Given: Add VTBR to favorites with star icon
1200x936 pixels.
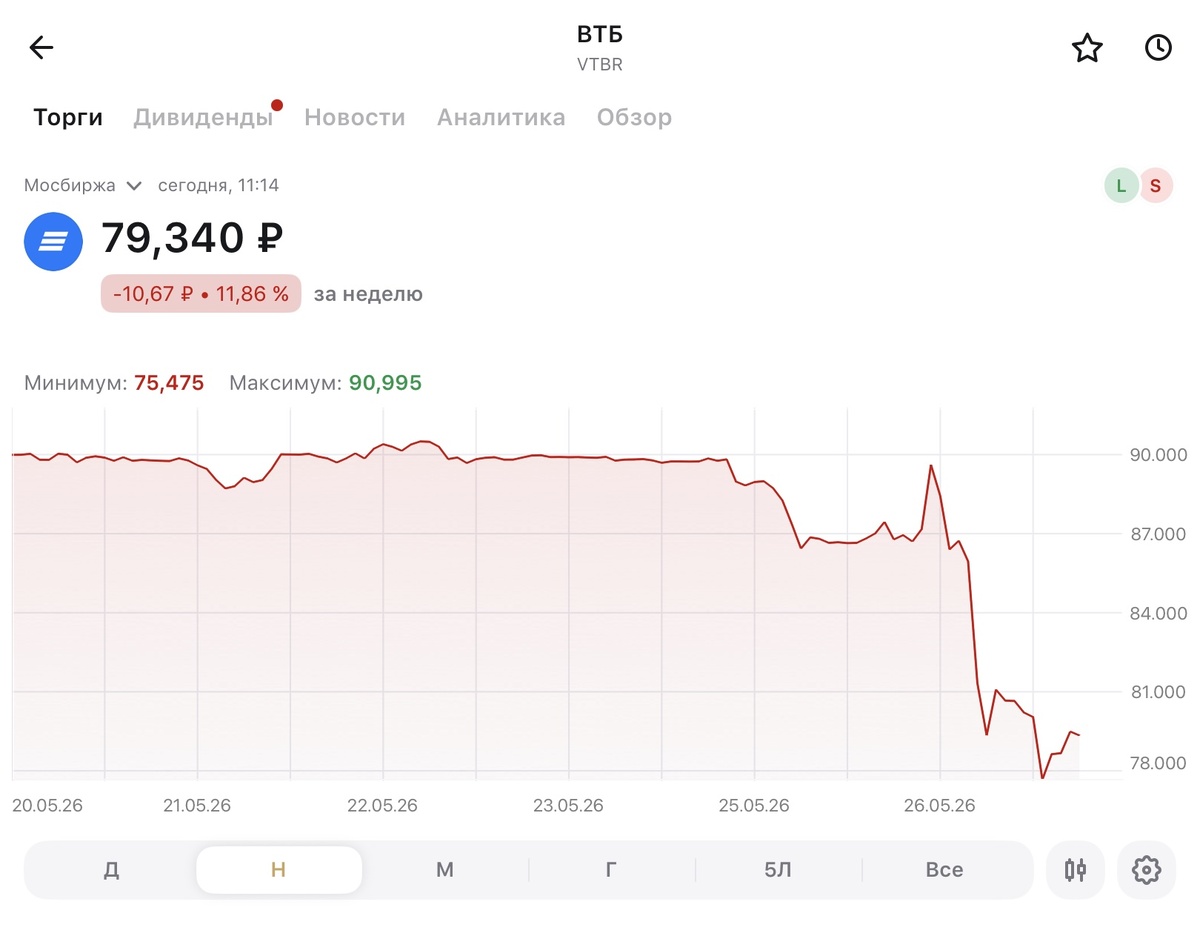Looking at the screenshot, I should [1087, 48].
